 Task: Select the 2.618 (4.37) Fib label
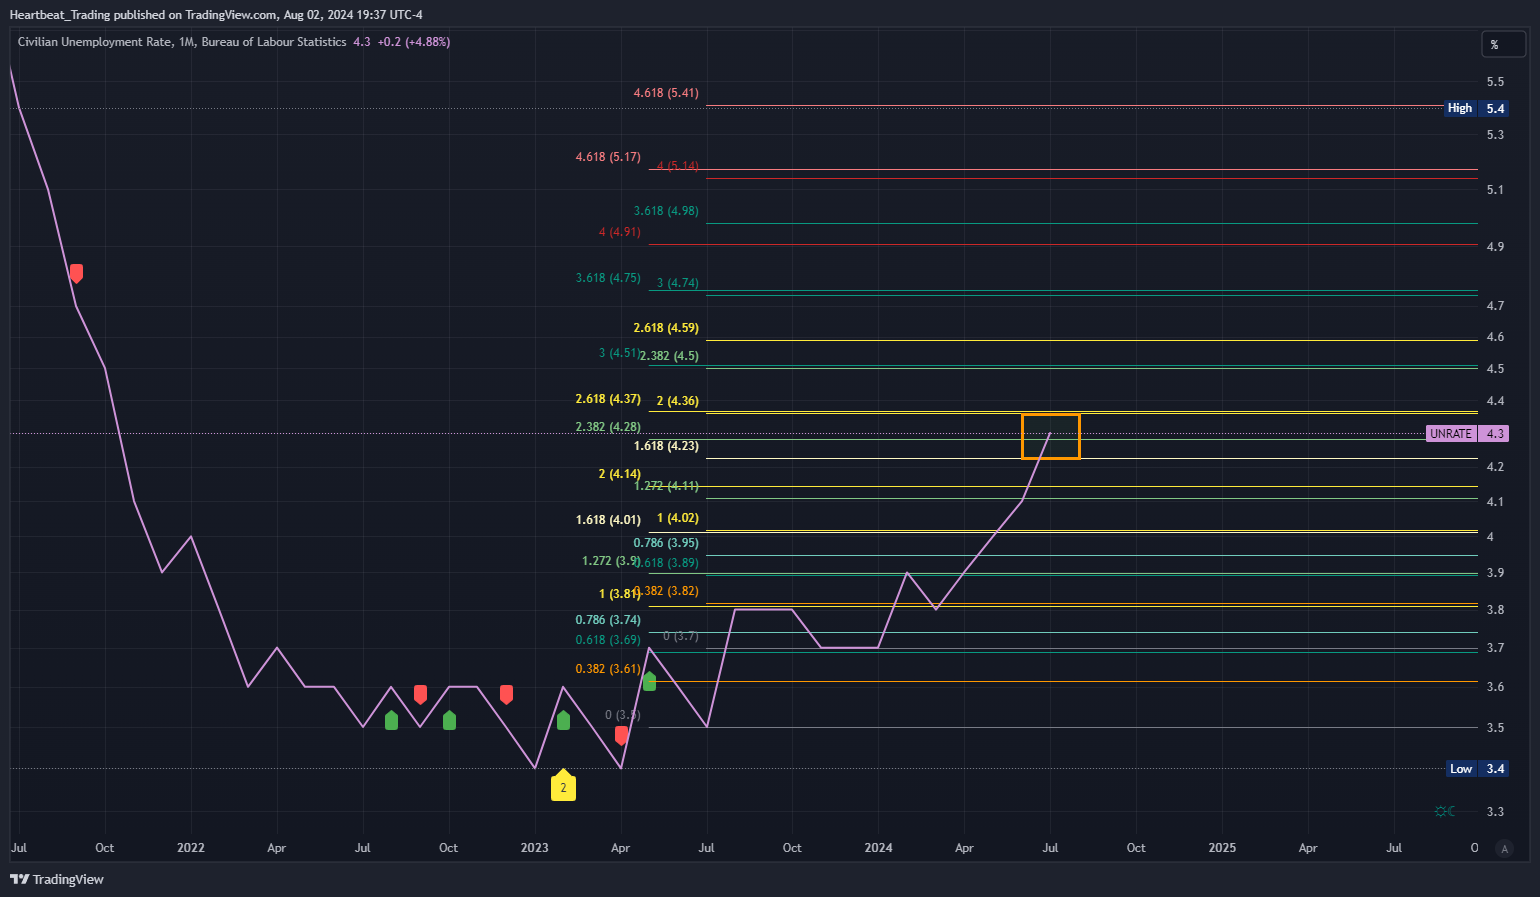608,399
